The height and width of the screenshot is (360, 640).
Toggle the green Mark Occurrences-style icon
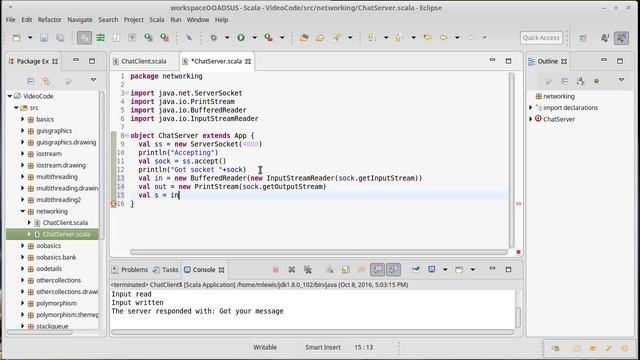pyautogui.click(x=100, y=38)
